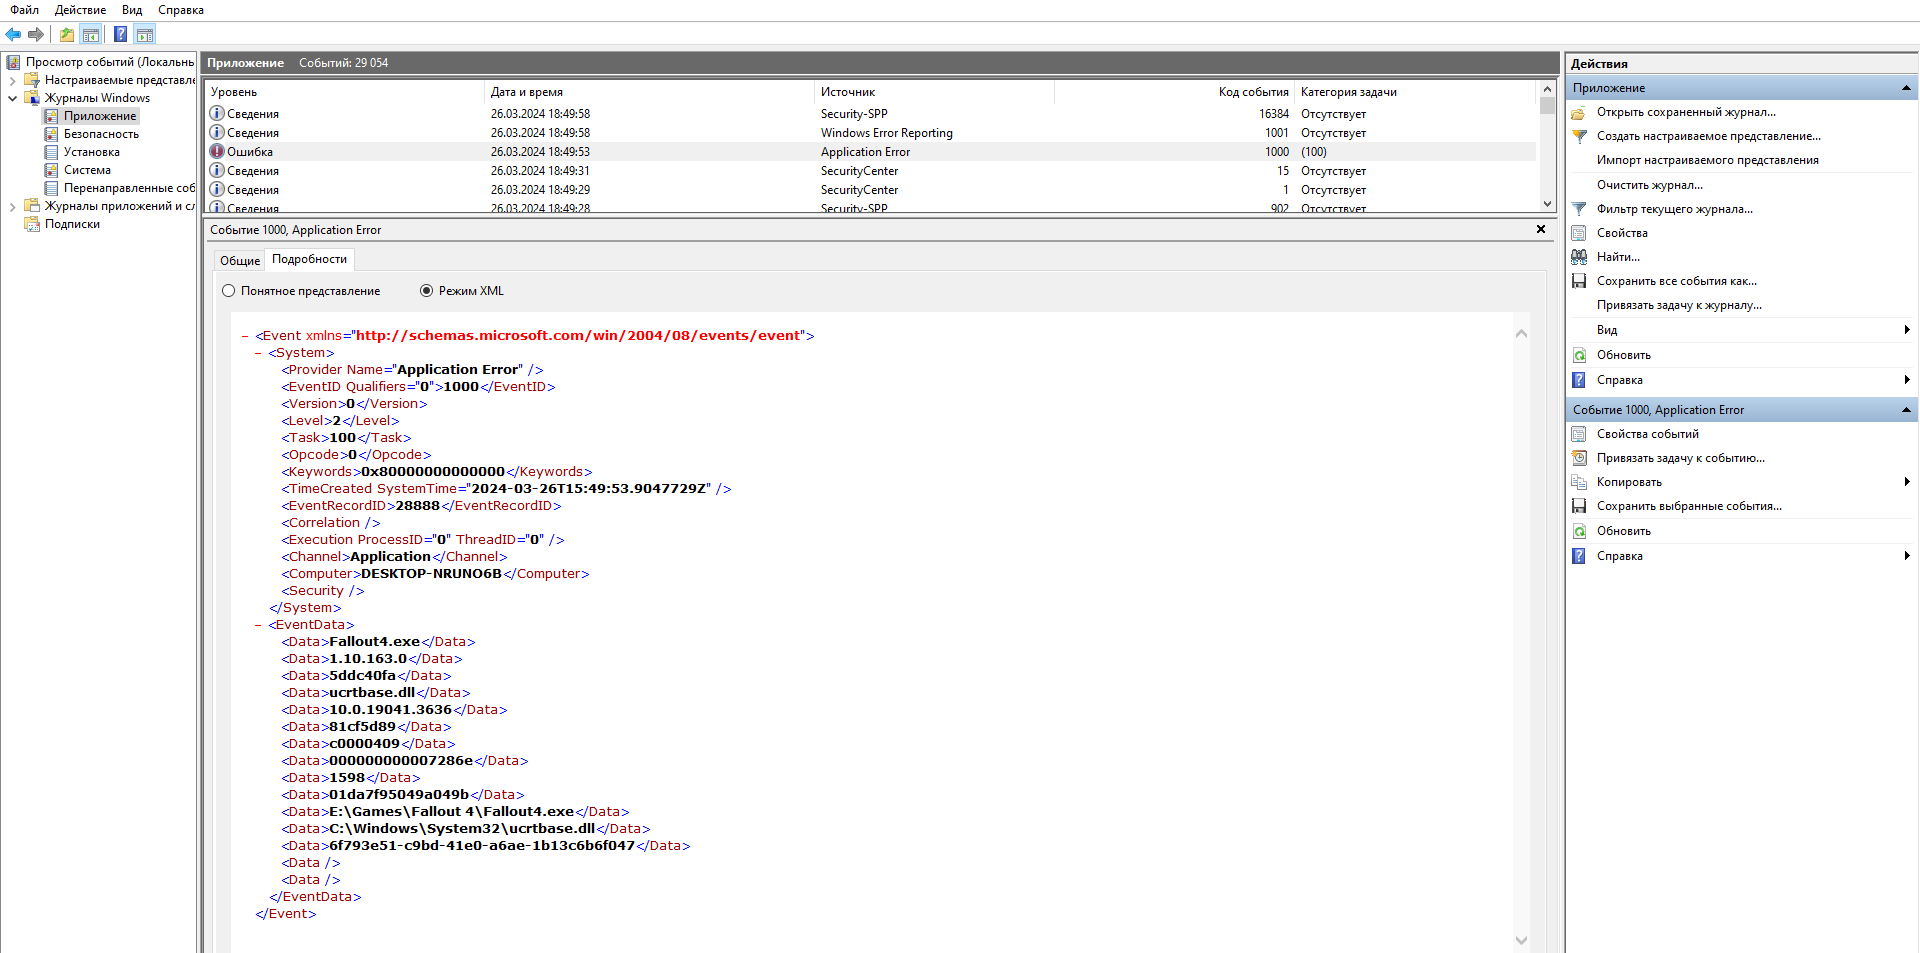Viewport: 1920px width, 953px height.
Task: Collapse the Windows Logs tree node
Action: (12, 98)
